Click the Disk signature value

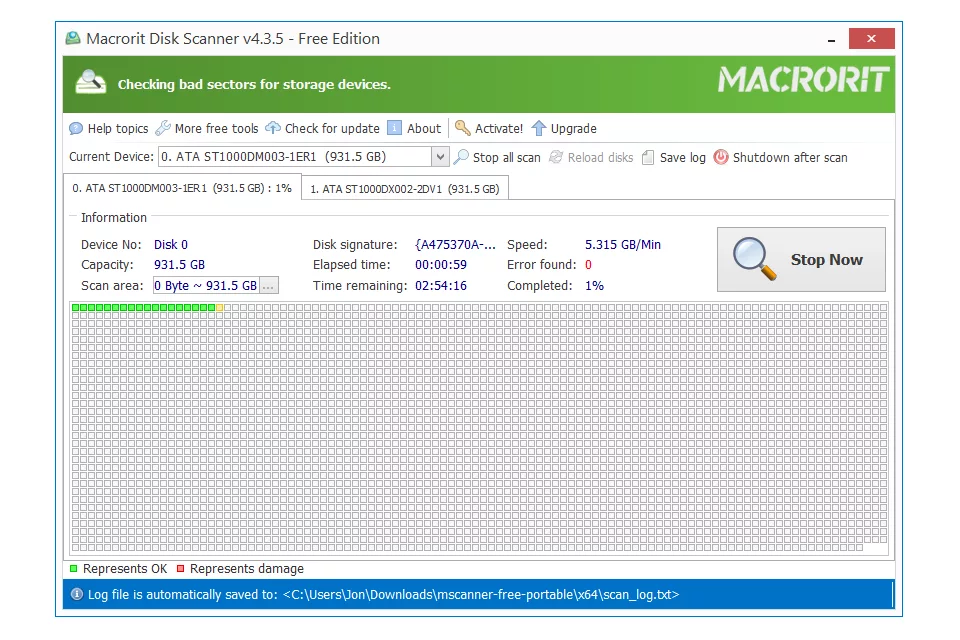point(455,244)
